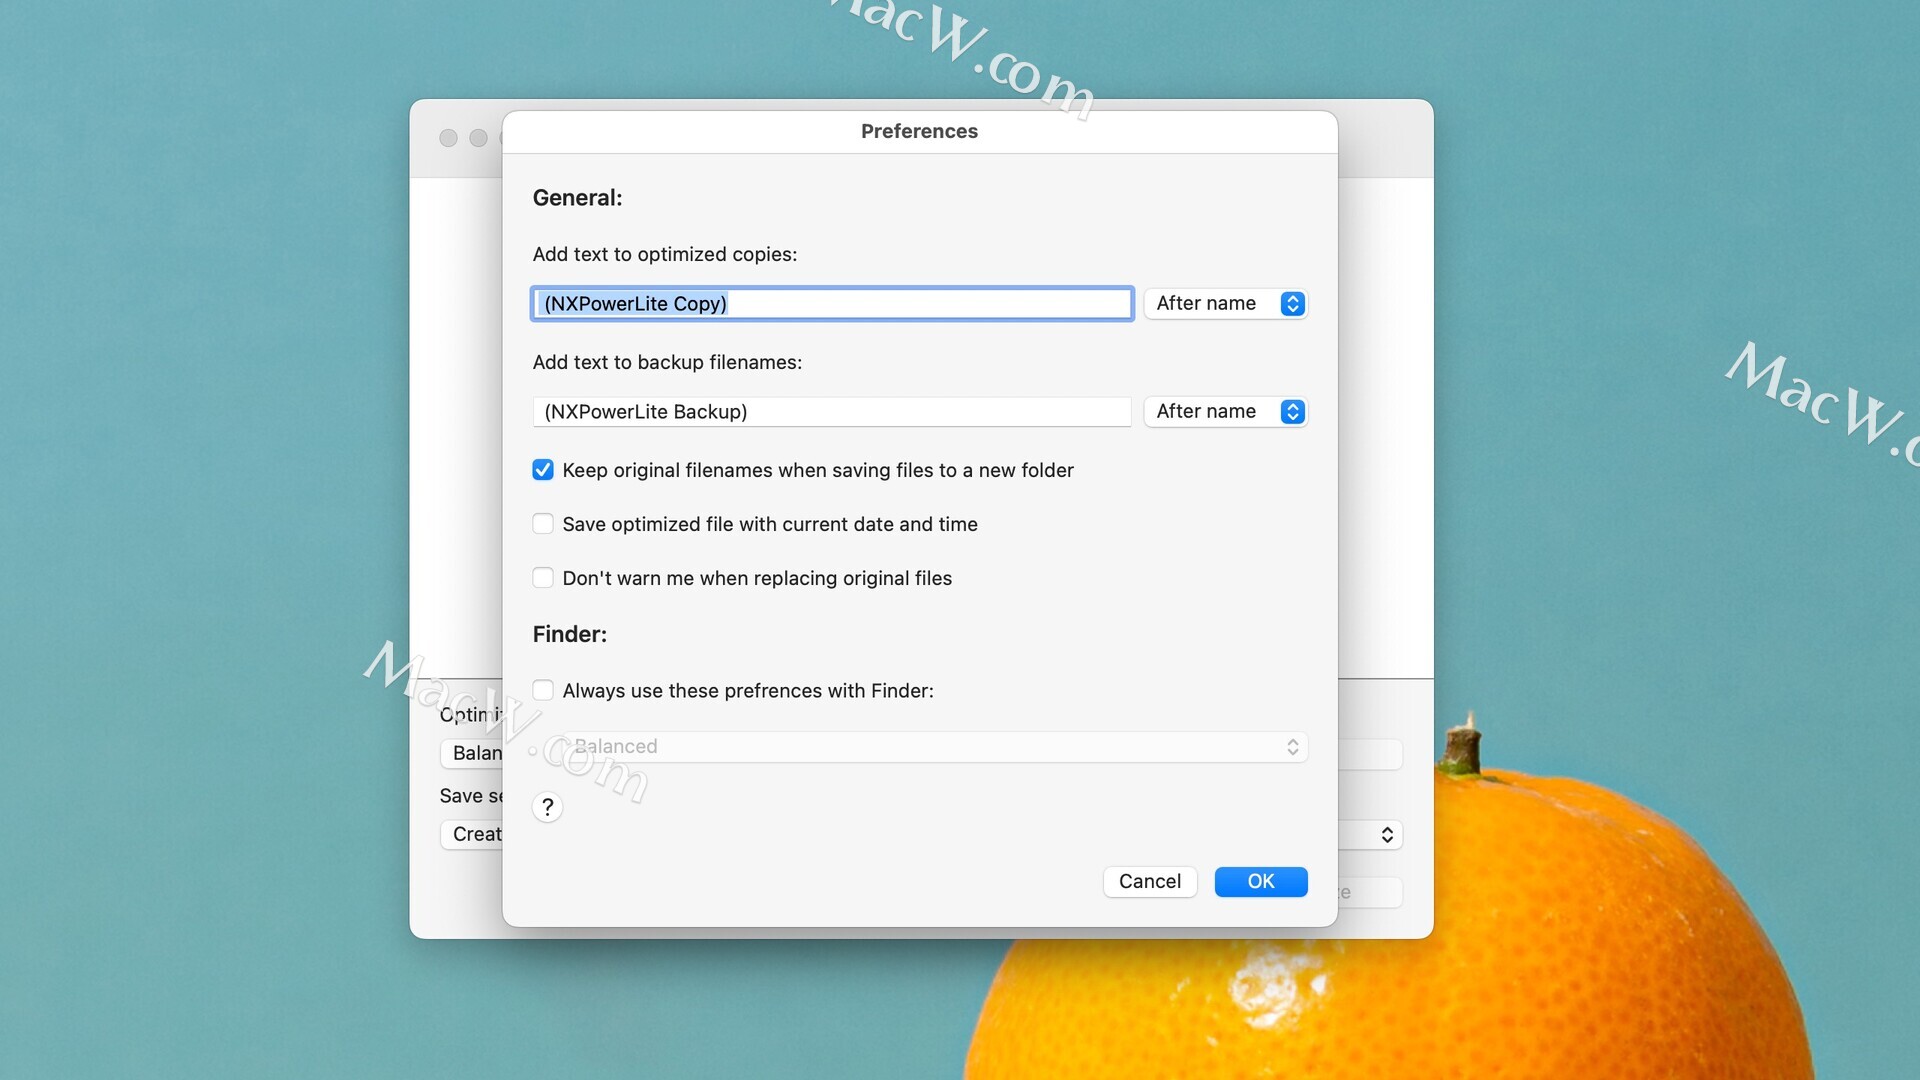Viewport: 1920px width, 1080px height.
Task: Click the Balanced dropdown in main window
Action: (x=472, y=753)
